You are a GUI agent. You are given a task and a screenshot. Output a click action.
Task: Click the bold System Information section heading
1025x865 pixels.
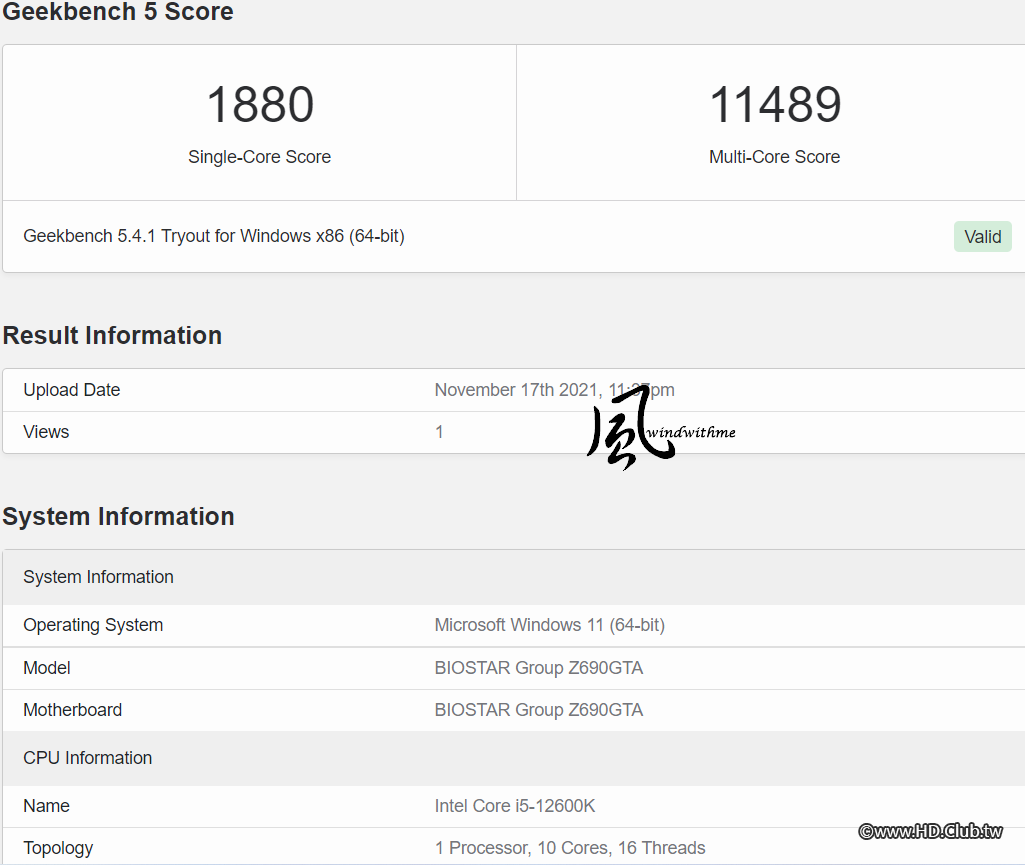pyautogui.click(x=118, y=517)
